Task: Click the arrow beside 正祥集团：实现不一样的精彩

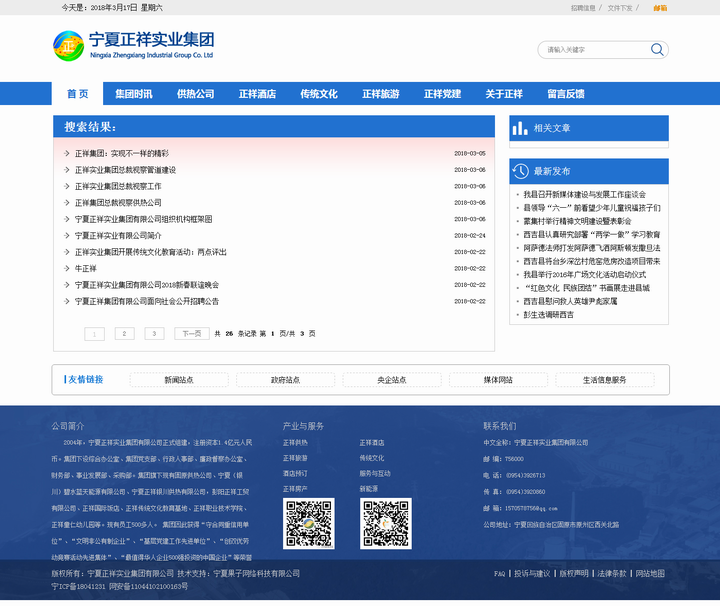Action: coord(67,153)
